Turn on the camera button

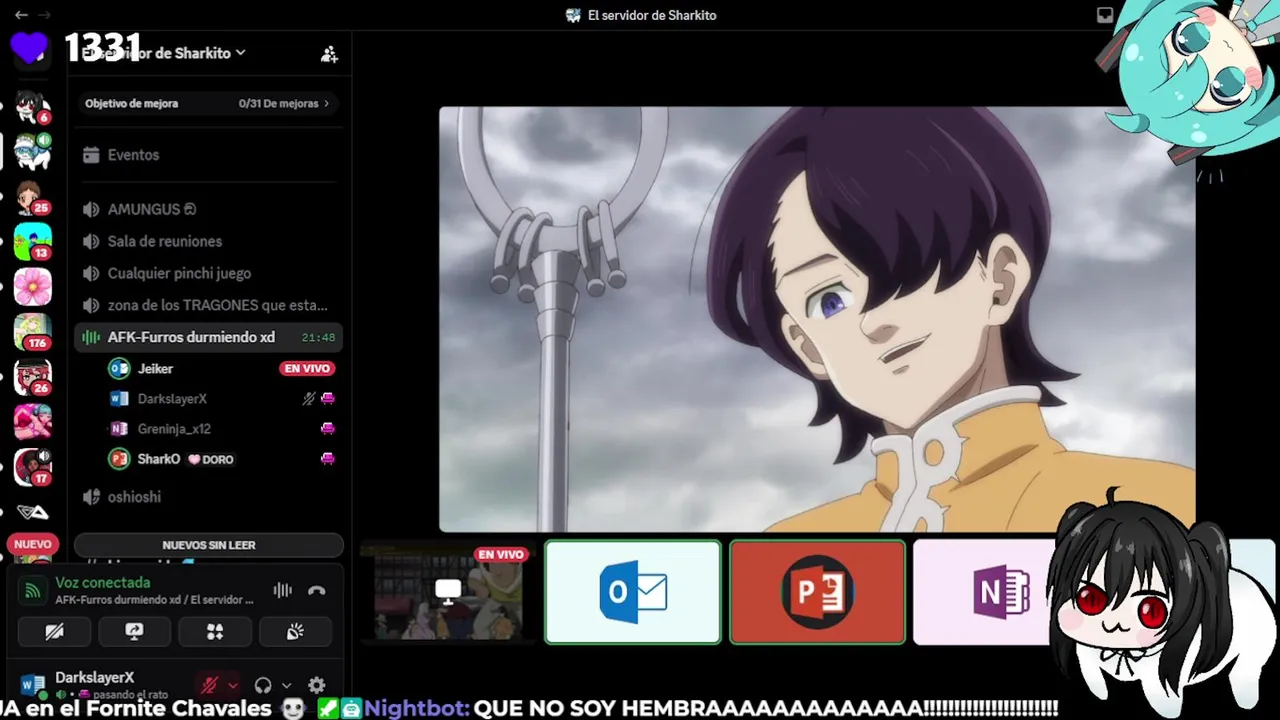pyautogui.click(x=55, y=631)
